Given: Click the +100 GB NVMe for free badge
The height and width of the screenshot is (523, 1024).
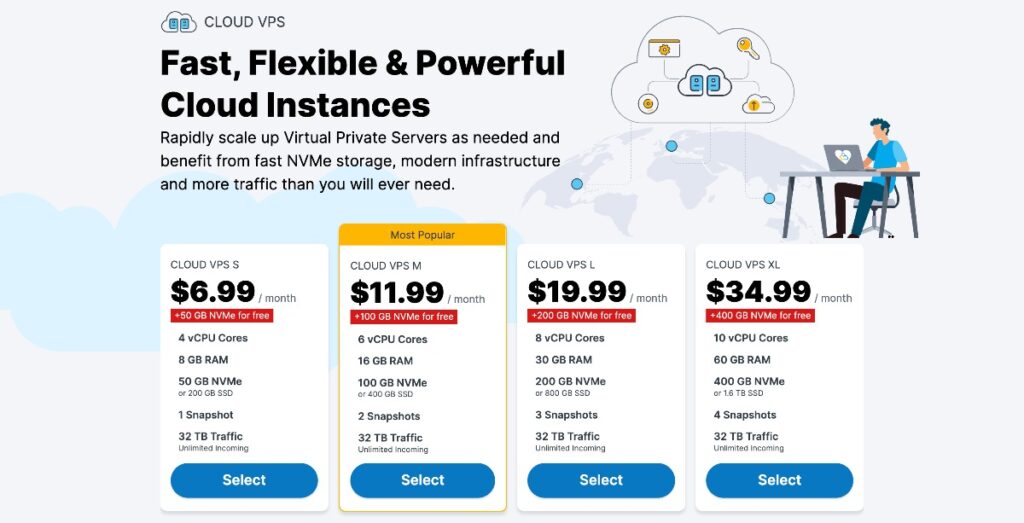Looking at the screenshot, I should [x=404, y=317].
